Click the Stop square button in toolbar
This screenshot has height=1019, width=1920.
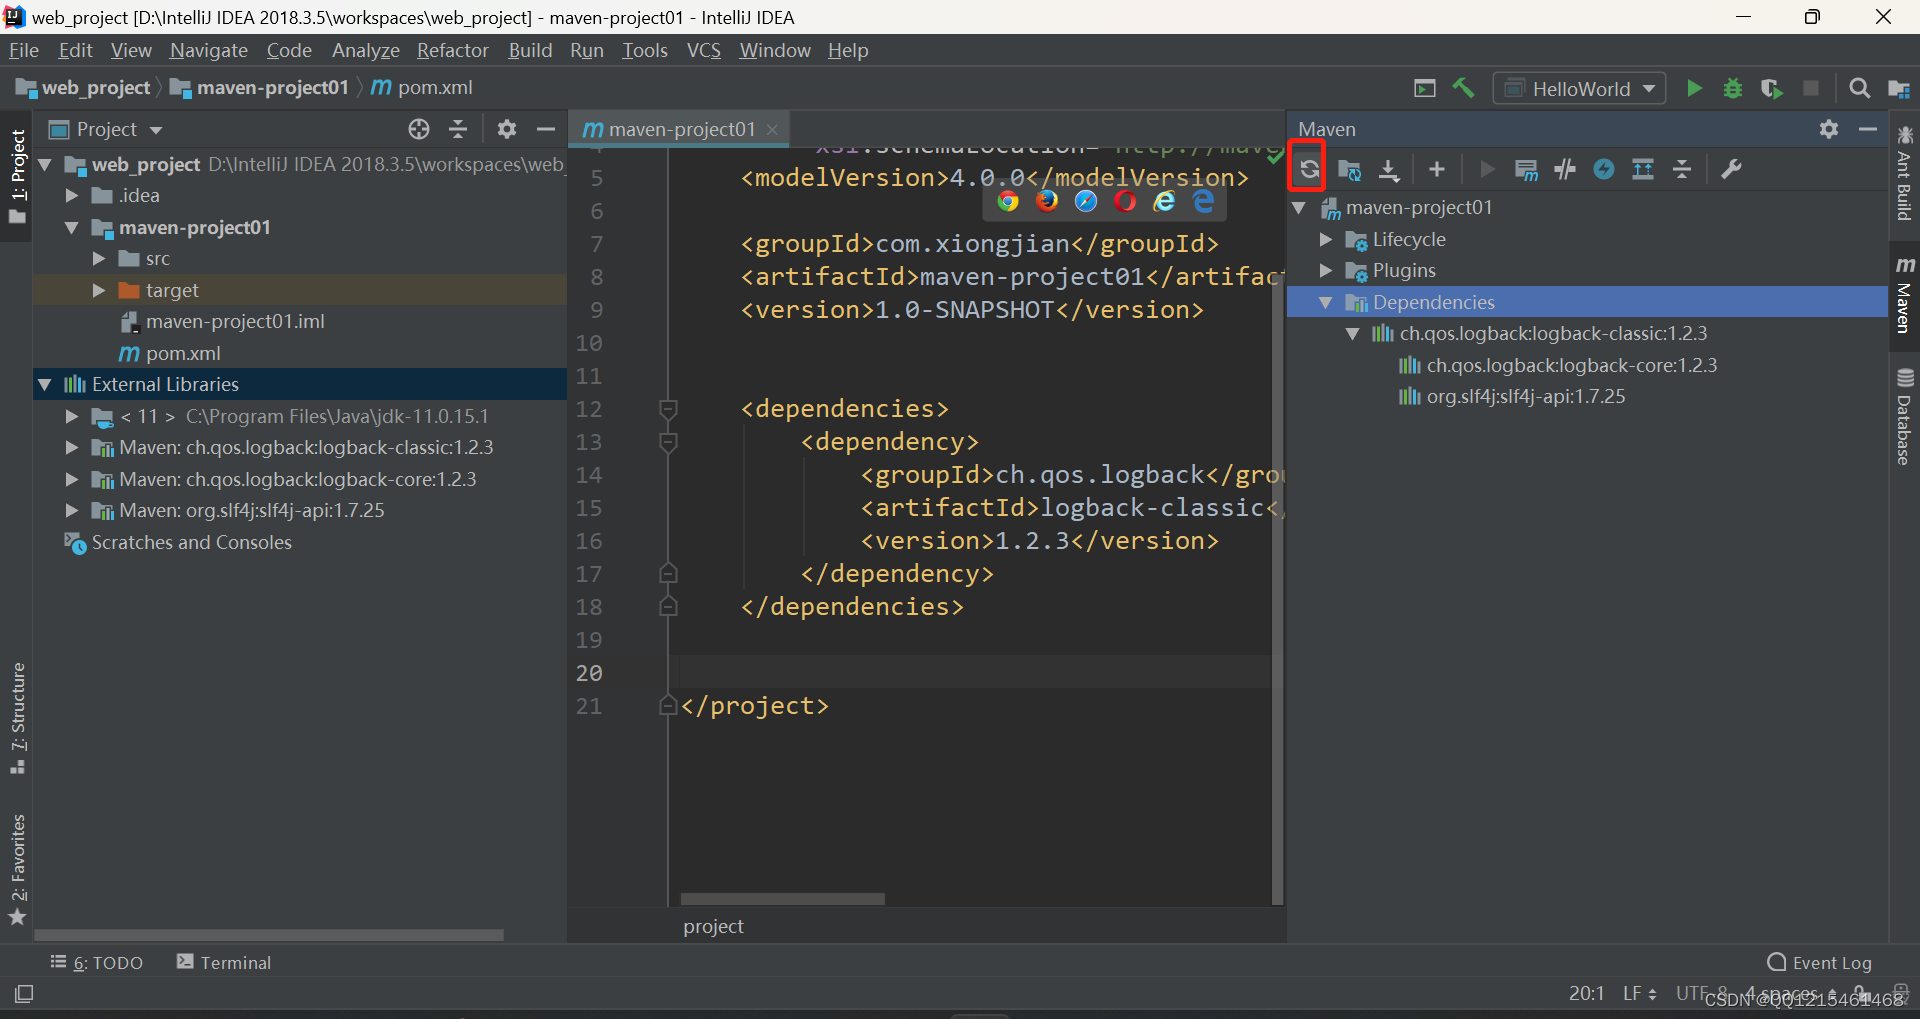tap(1811, 89)
